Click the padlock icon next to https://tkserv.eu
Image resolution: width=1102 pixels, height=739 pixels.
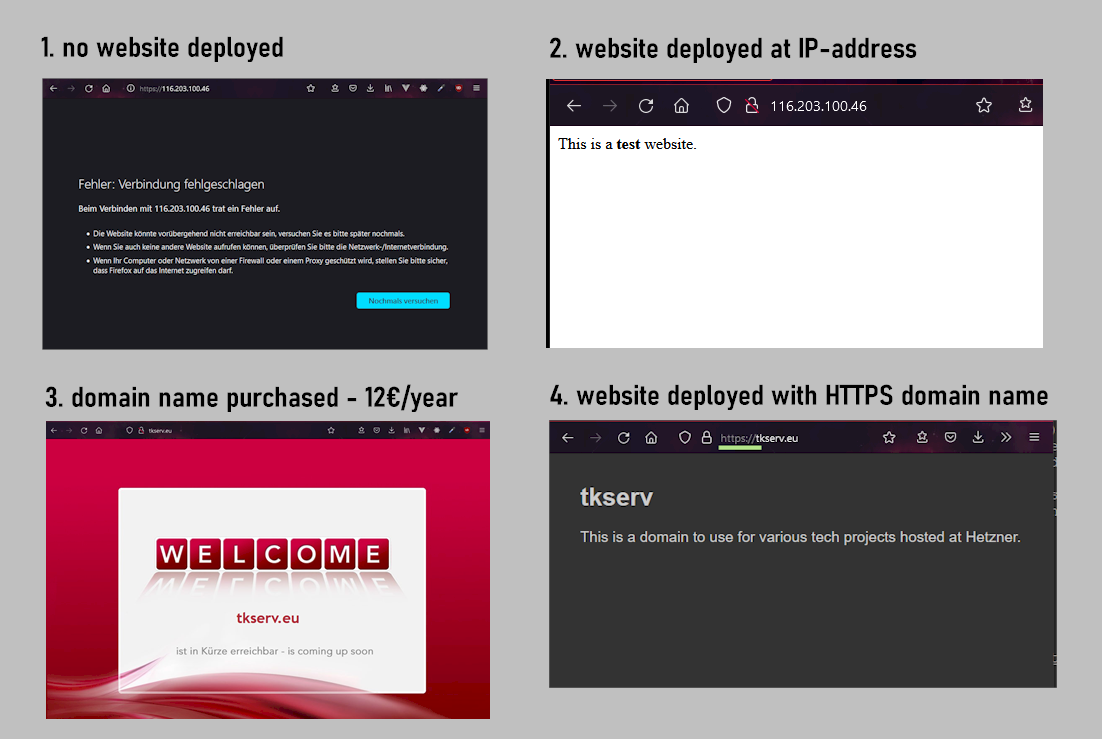[x=706, y=438]
